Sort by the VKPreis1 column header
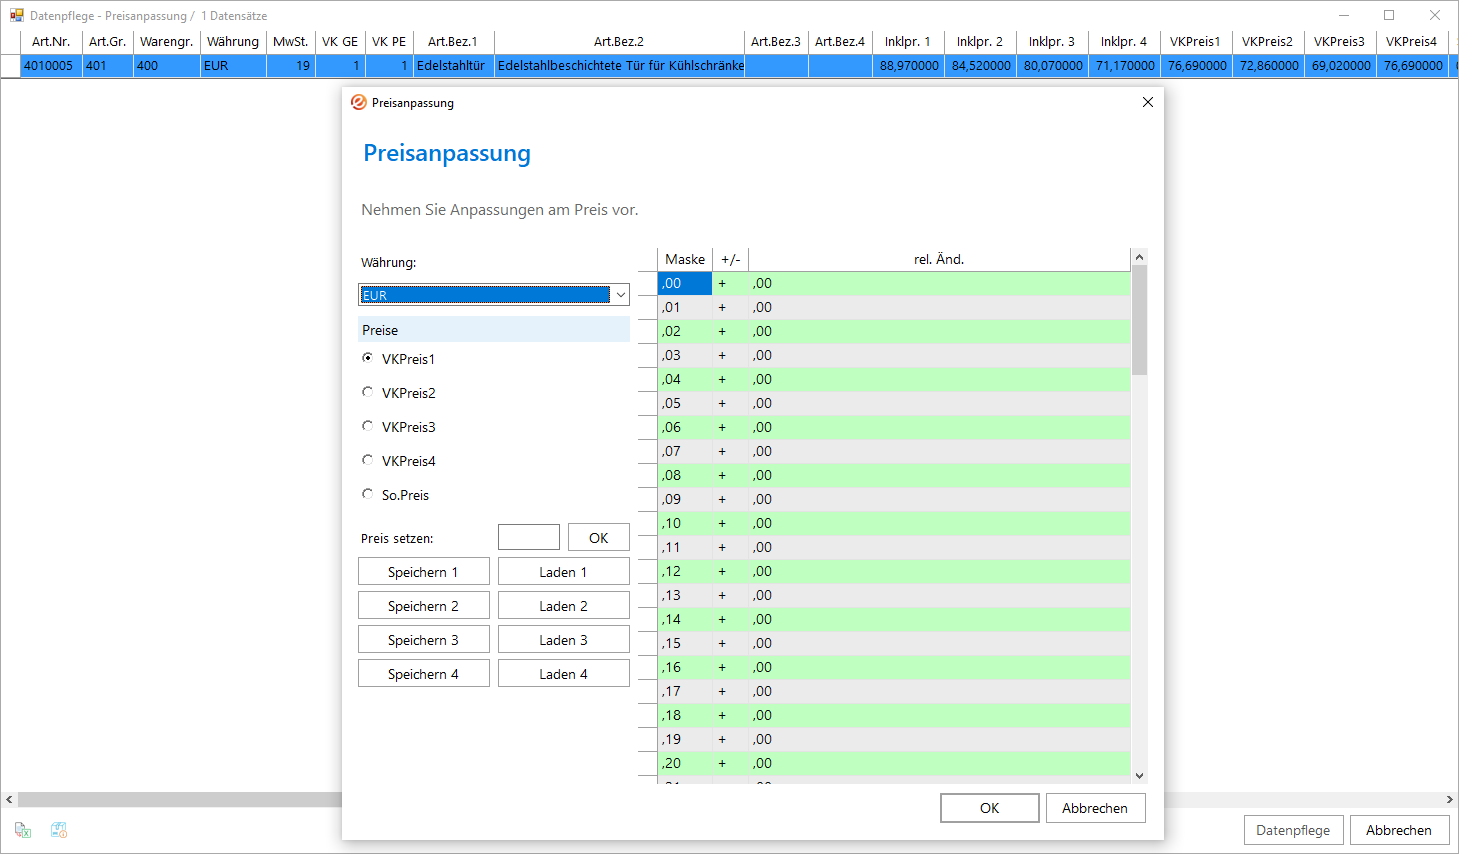Viewport: 1459px width, 854px height. click(1195, 41)
